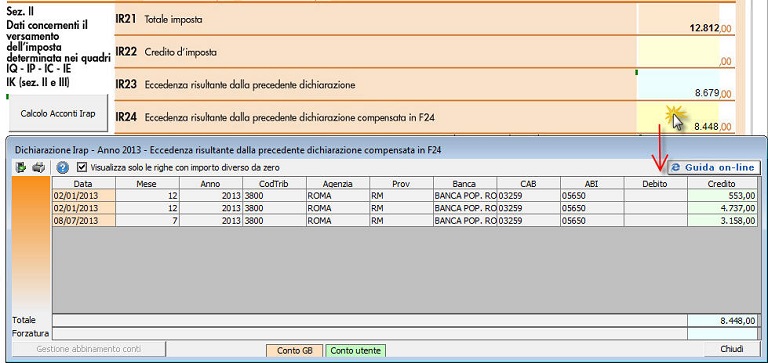Click Gestione abbinamento conti button
The width and height of the screenshot is (768, 363).
click(x=89, y=349)
